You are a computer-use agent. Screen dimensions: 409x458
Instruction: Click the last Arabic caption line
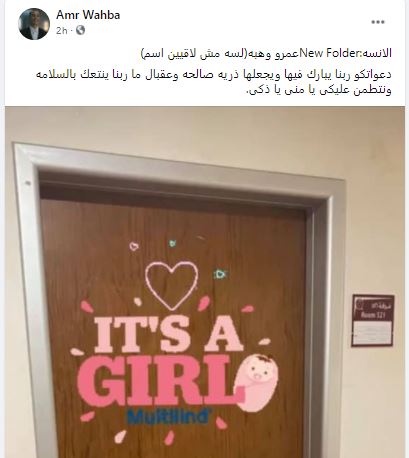(318, 90)
